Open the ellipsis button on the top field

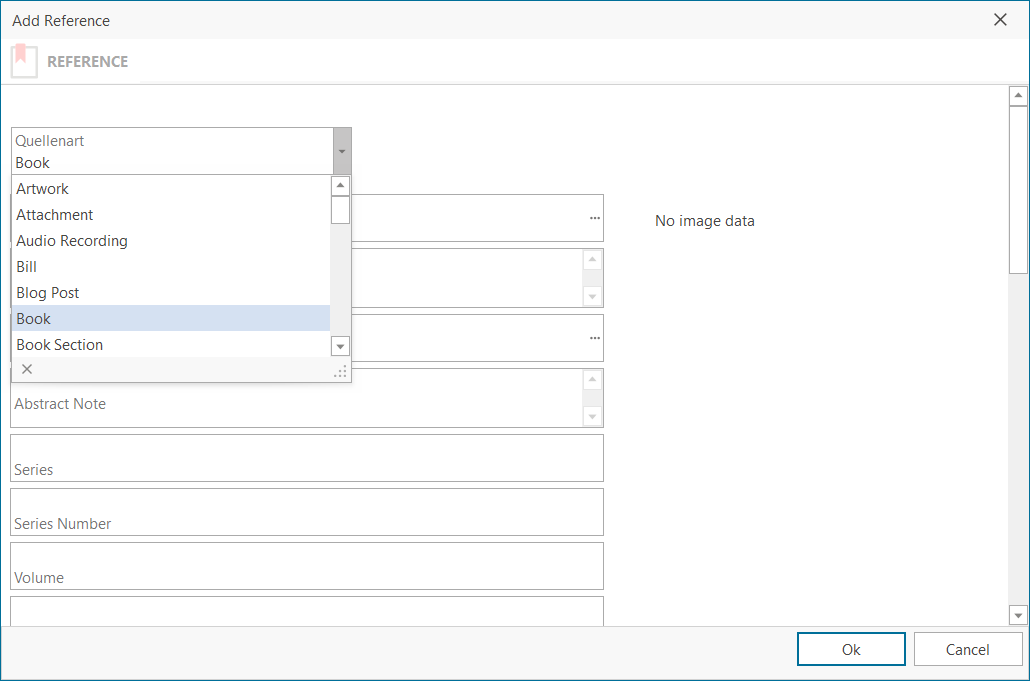click(x=595, y=218)
